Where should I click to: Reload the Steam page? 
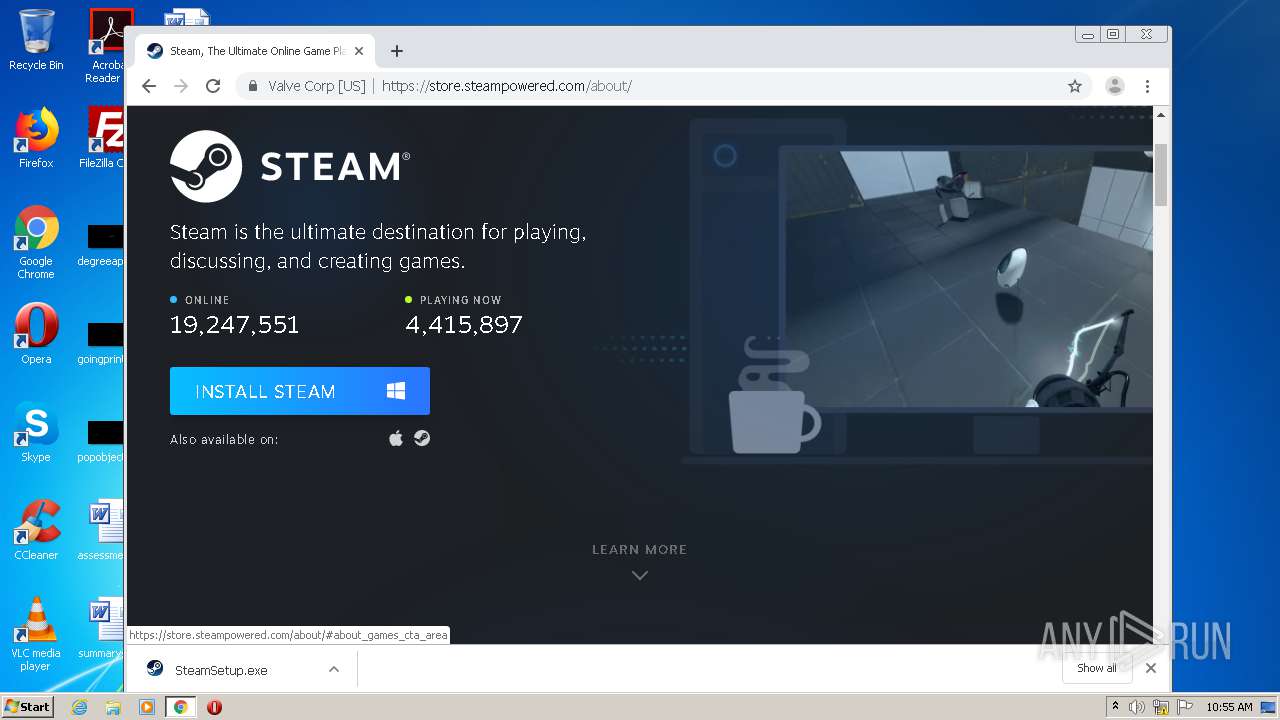[x=213, y=86]
